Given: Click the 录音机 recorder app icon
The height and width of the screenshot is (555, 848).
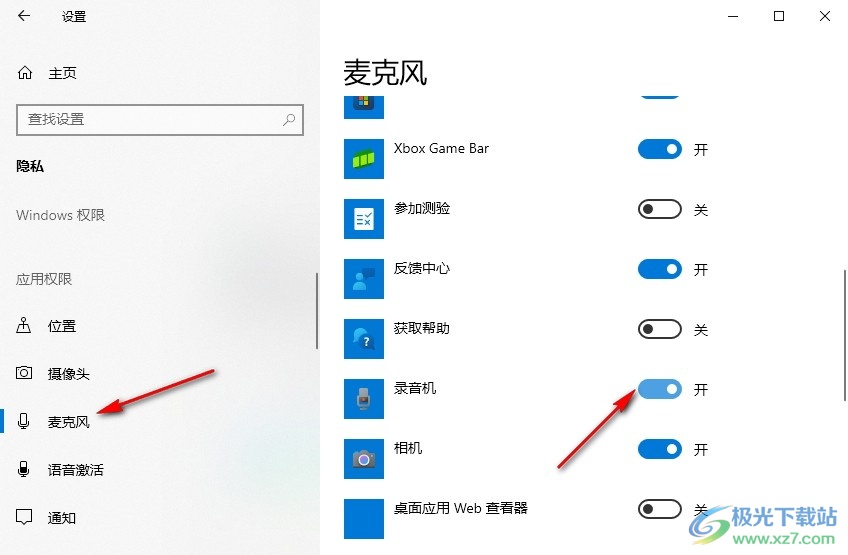Looking at the screenshot, I should click(x=364, y=399).
